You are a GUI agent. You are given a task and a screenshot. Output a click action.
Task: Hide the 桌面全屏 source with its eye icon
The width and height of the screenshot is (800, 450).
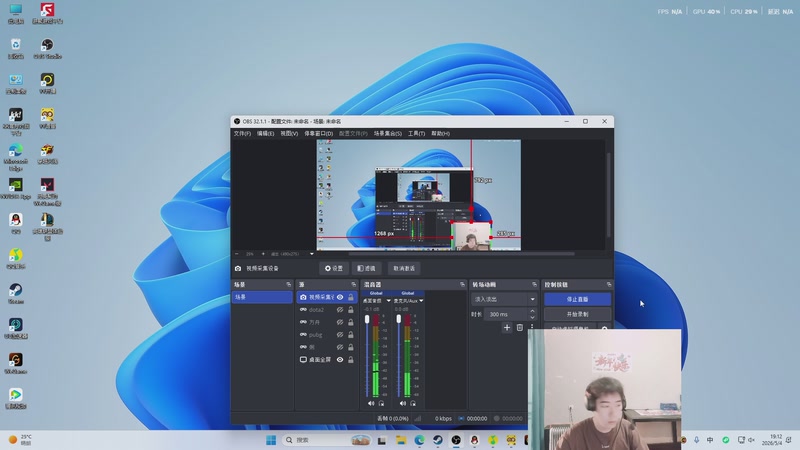click(x=340, y=360)
